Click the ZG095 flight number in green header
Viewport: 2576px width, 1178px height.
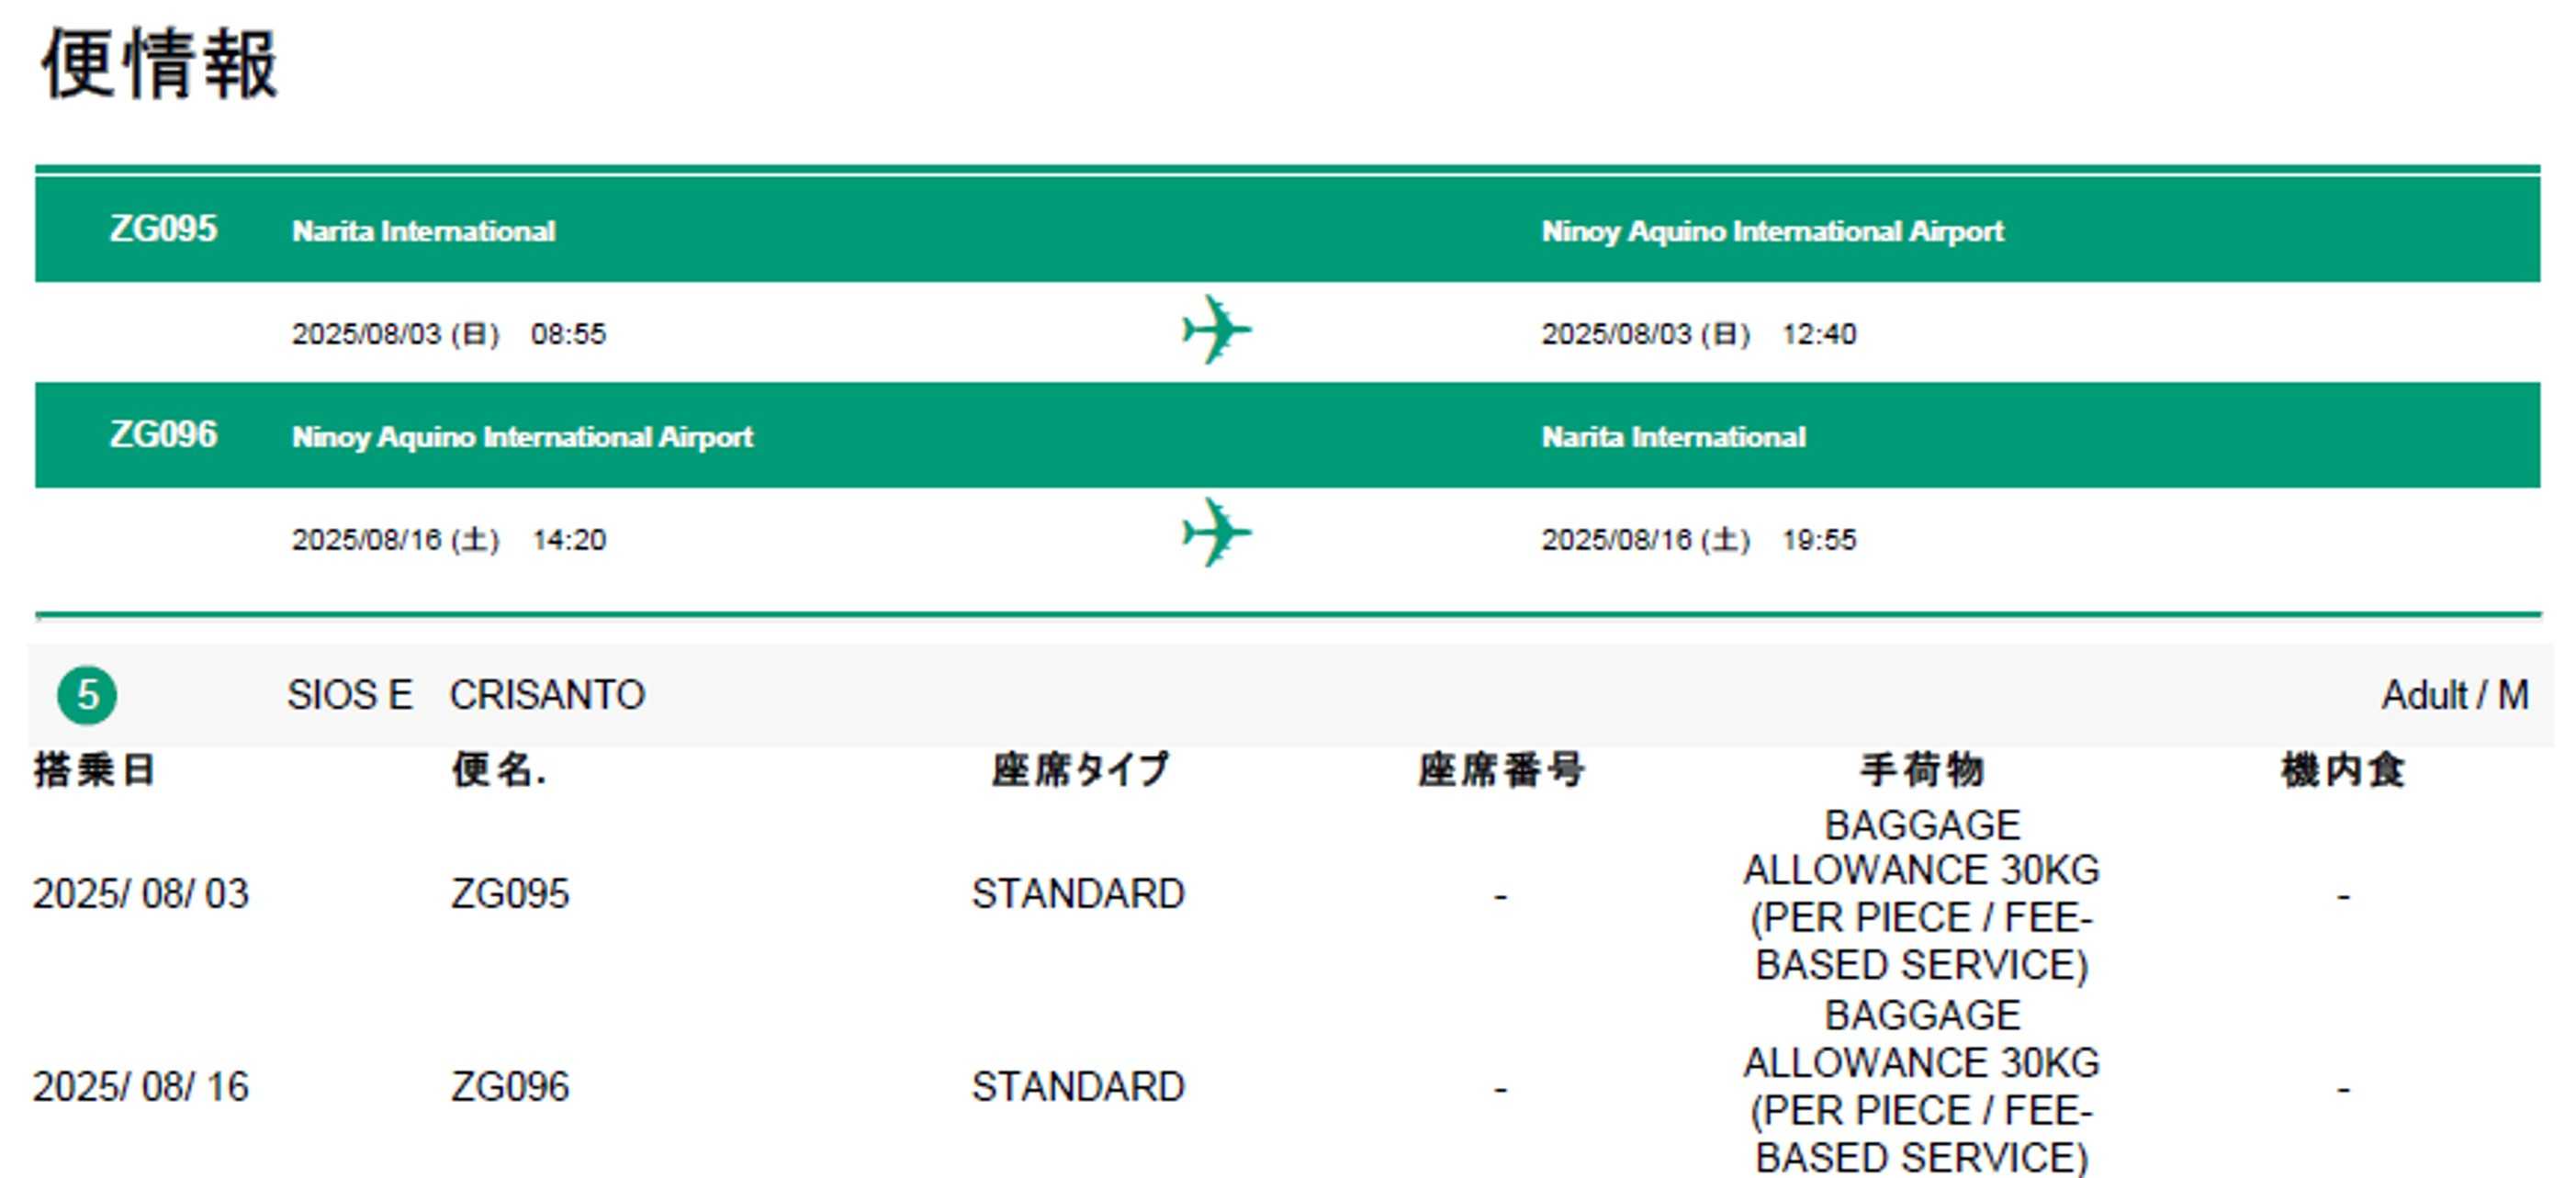(x=163, y=229)
